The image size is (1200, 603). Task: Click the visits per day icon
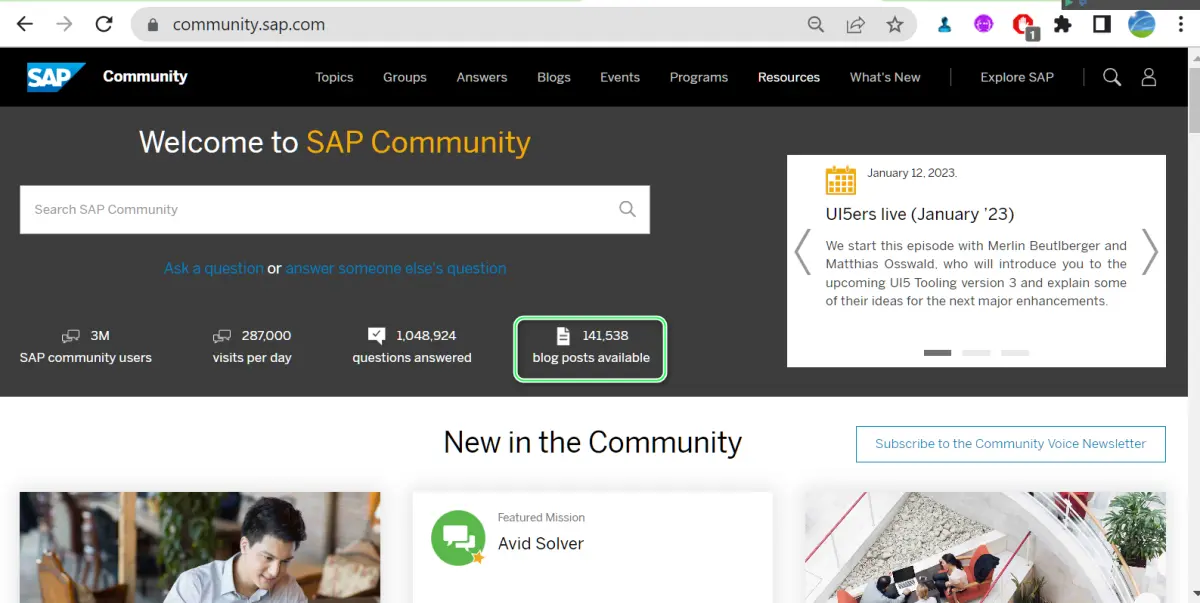tap(222, 336)
